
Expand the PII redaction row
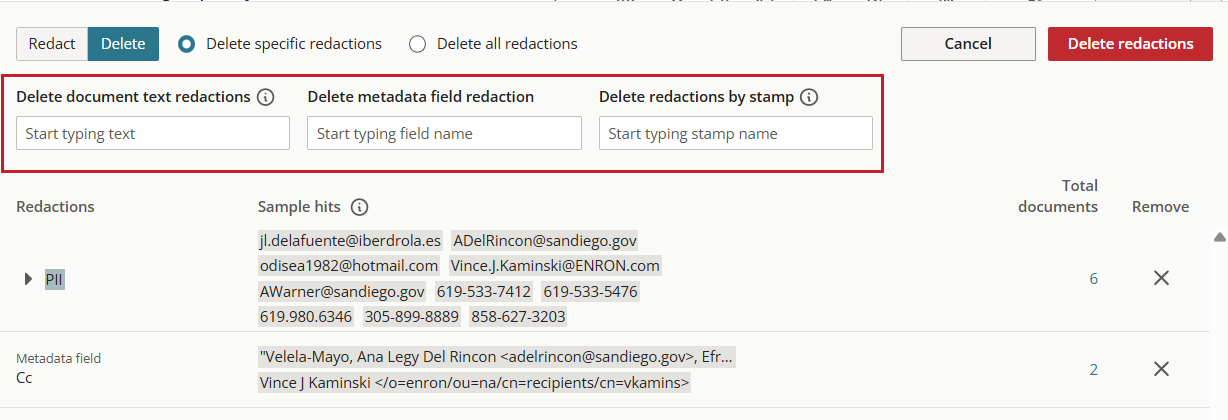(28, 279)
